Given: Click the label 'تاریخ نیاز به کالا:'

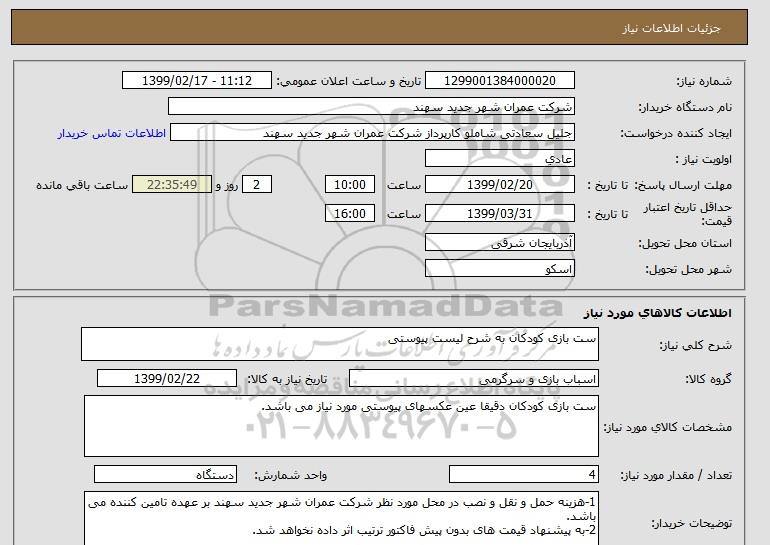Looking at the screenshot, I should (x=287, y=379).
